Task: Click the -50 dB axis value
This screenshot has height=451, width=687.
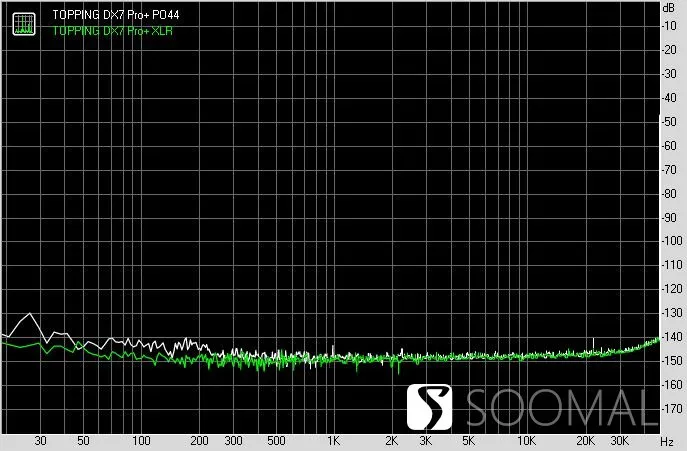Action: (x=669, y=121)
